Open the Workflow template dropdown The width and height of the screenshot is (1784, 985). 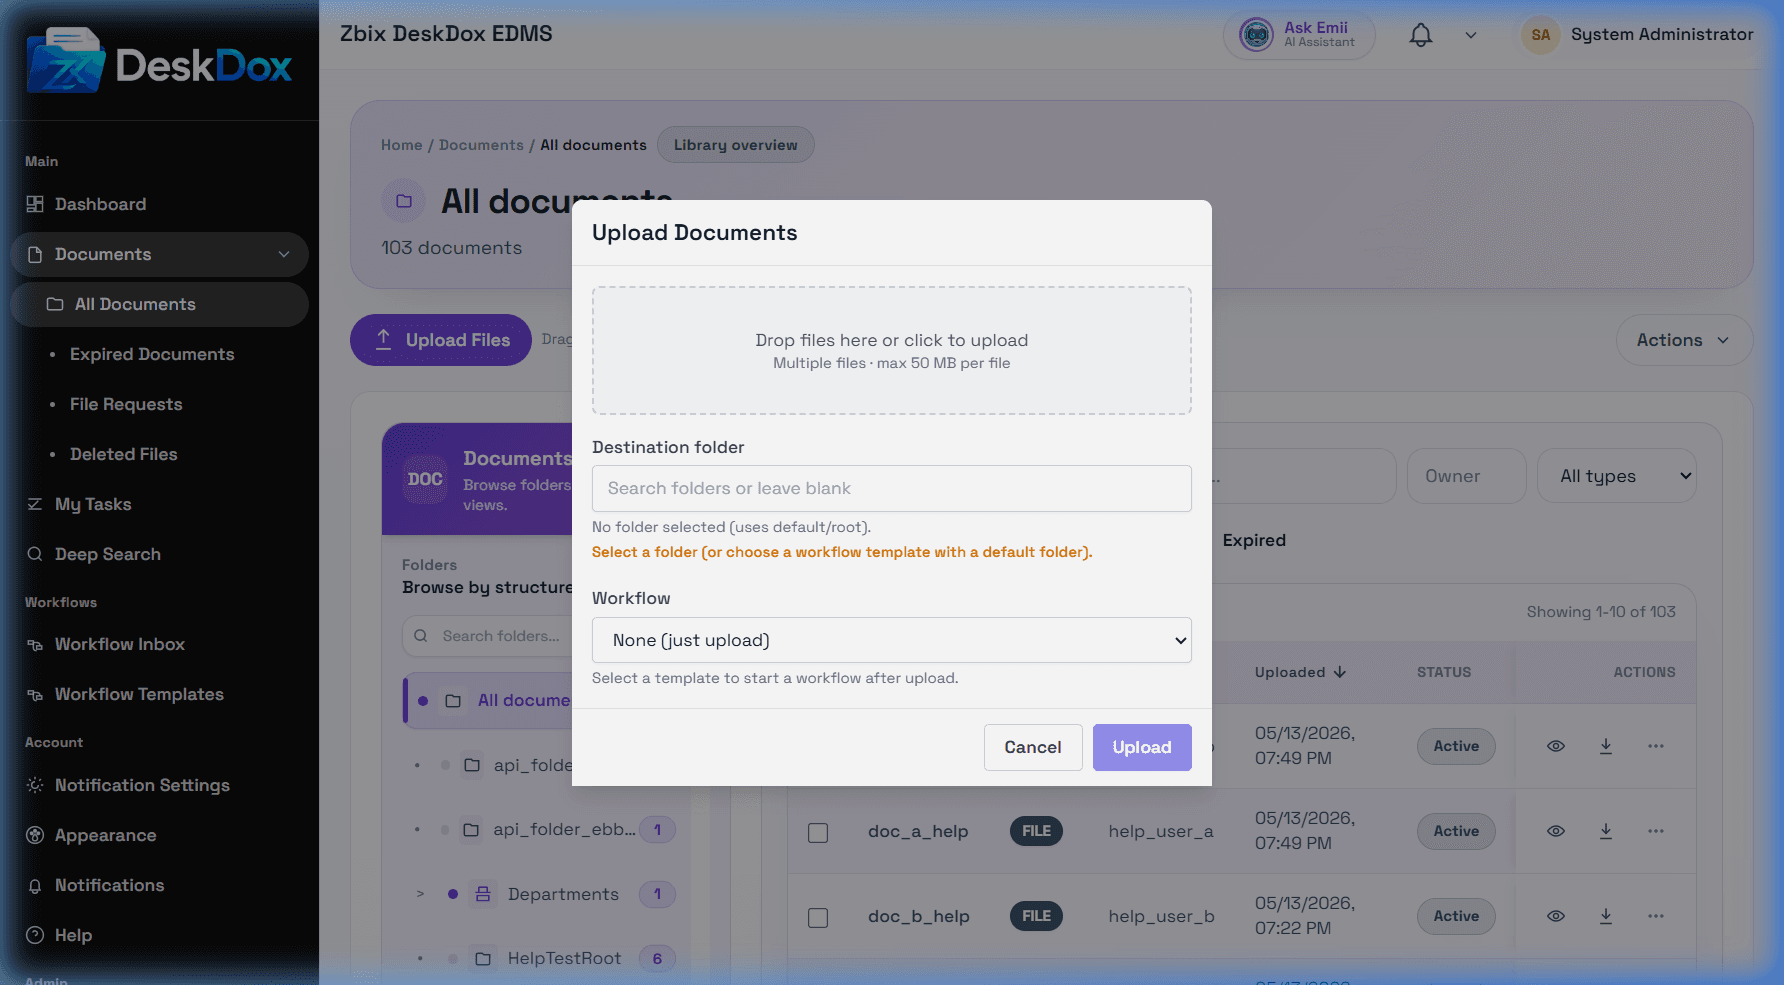click(892, 640)
